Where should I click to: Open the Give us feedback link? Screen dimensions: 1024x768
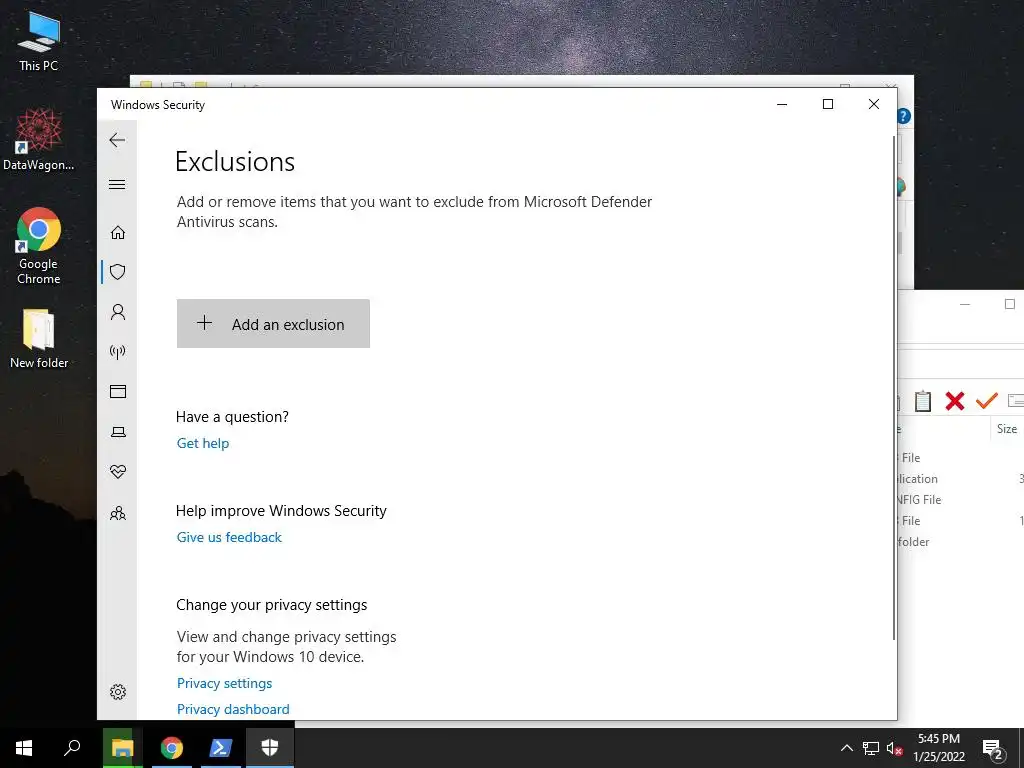pos(229,537)
